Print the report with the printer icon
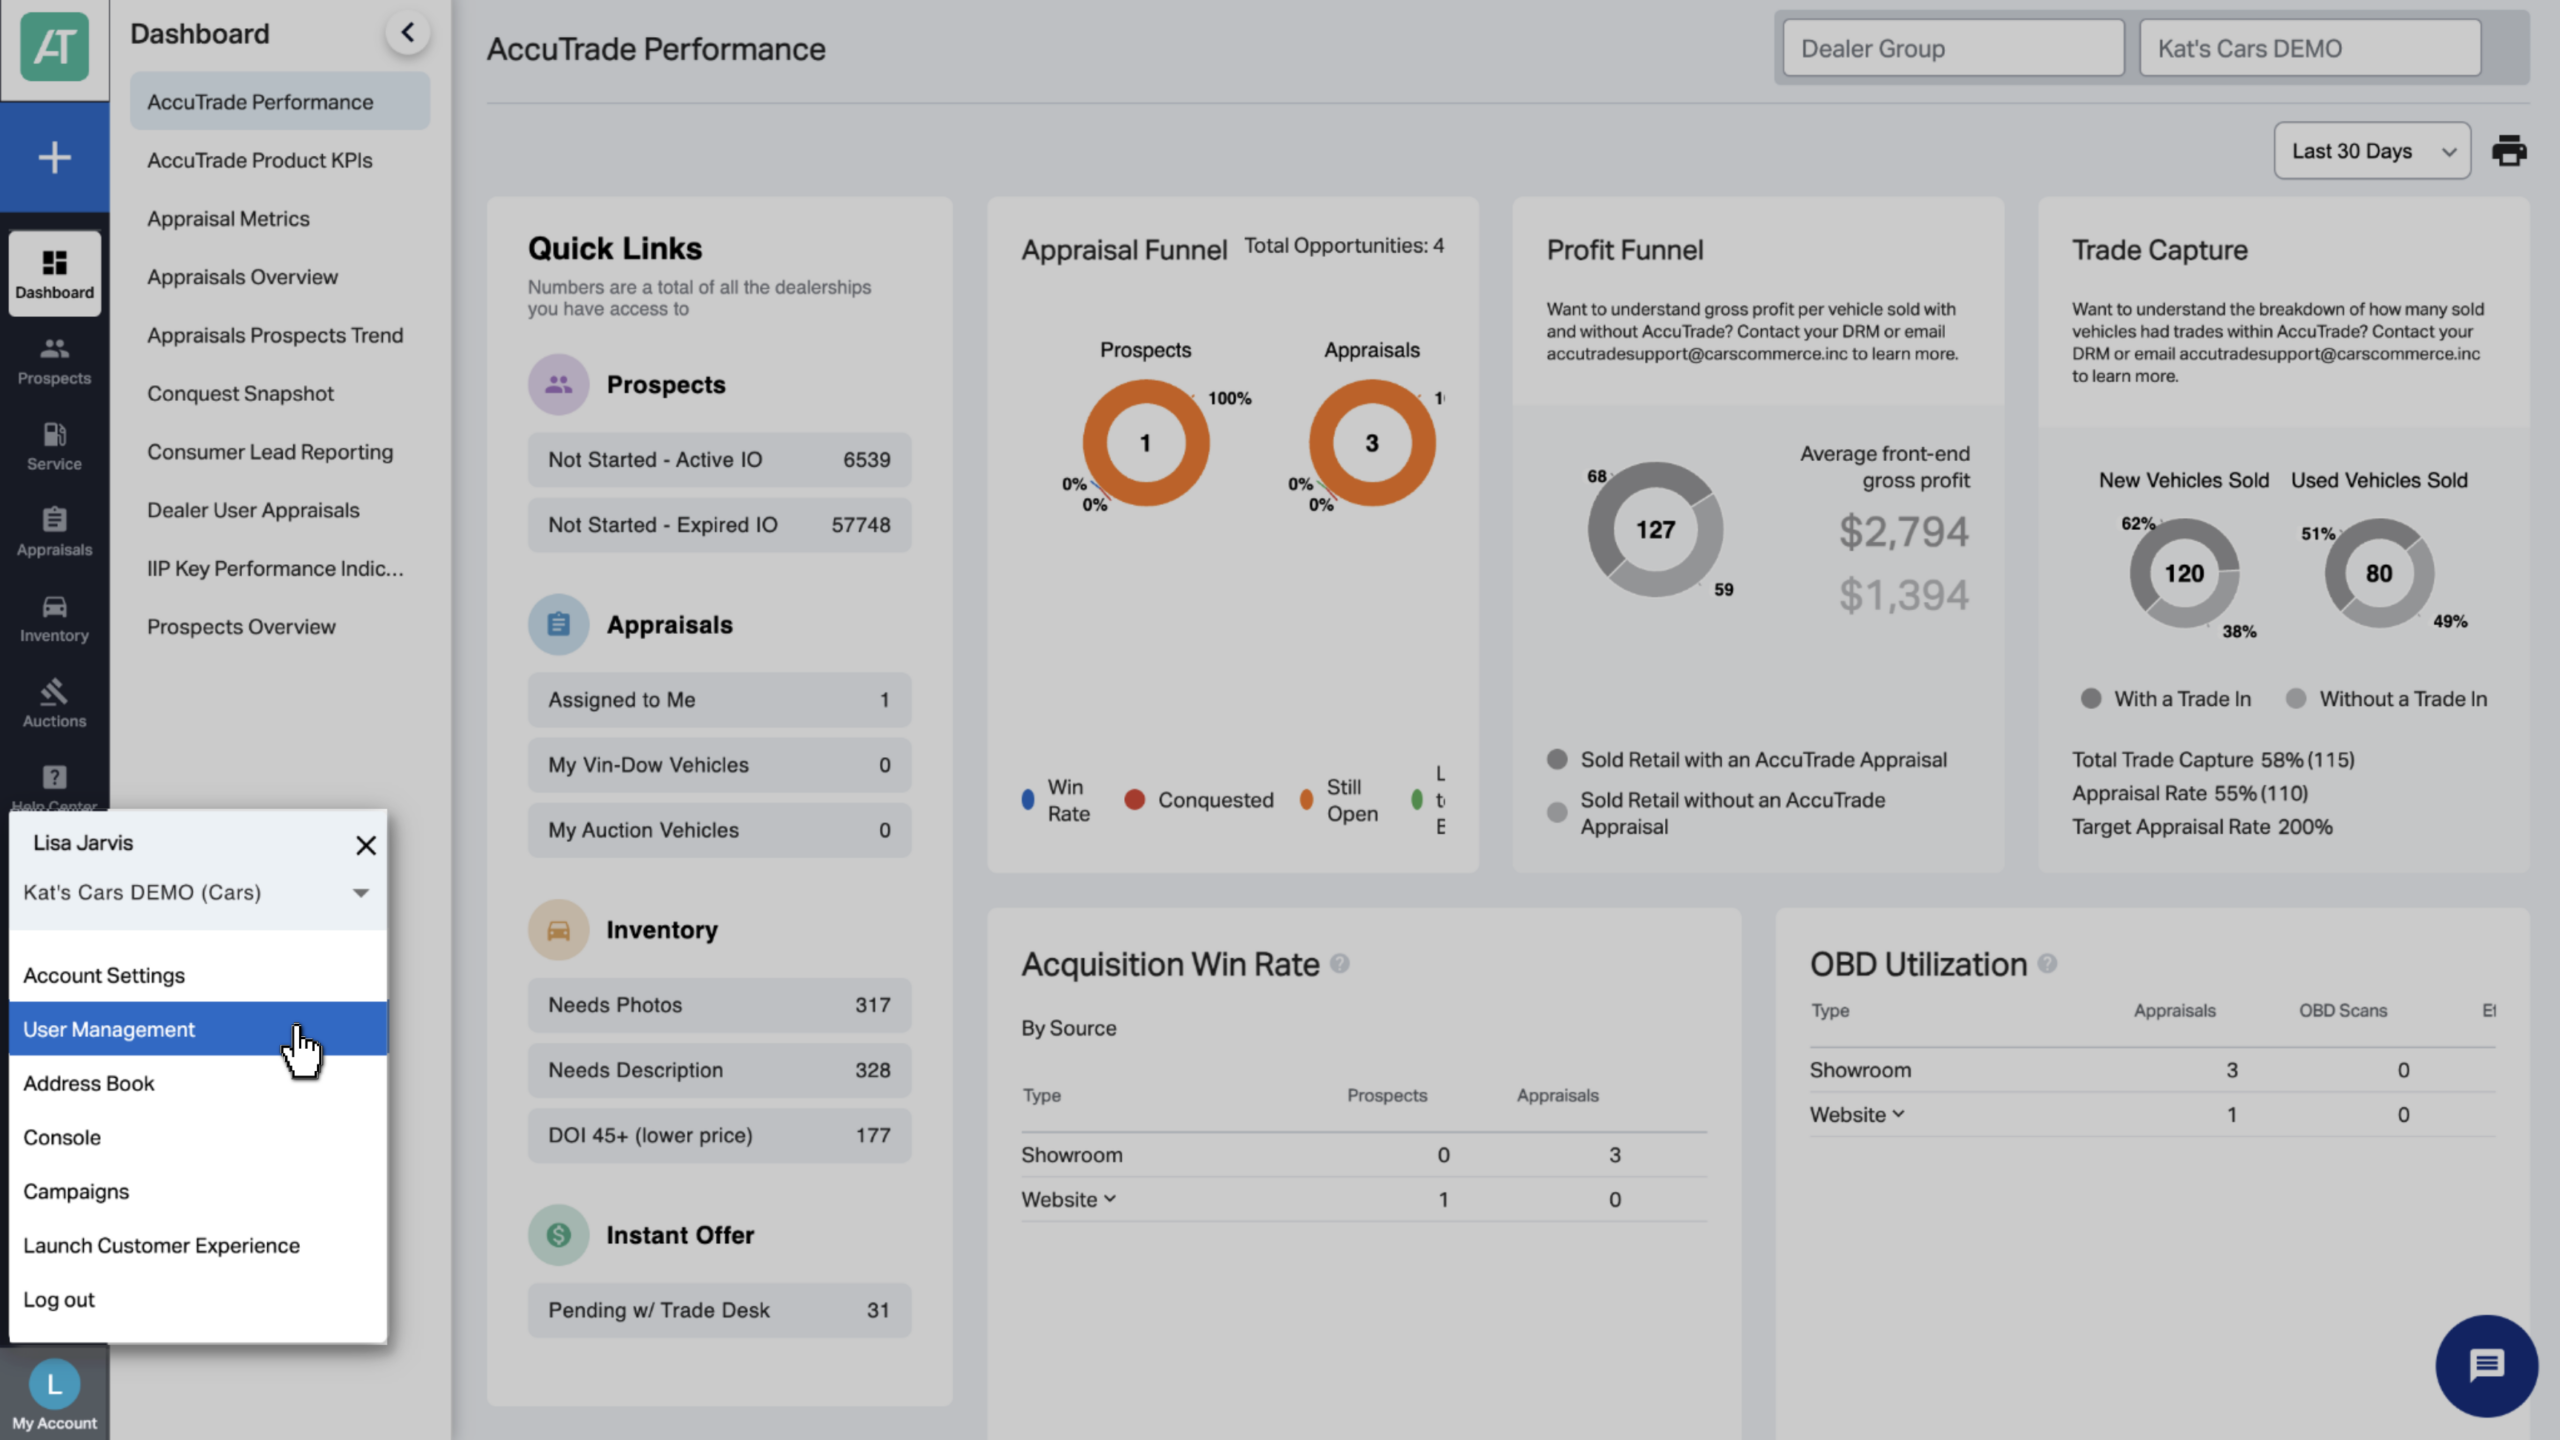The width and height of the screenshot is (2560, 1440). 2508,151
